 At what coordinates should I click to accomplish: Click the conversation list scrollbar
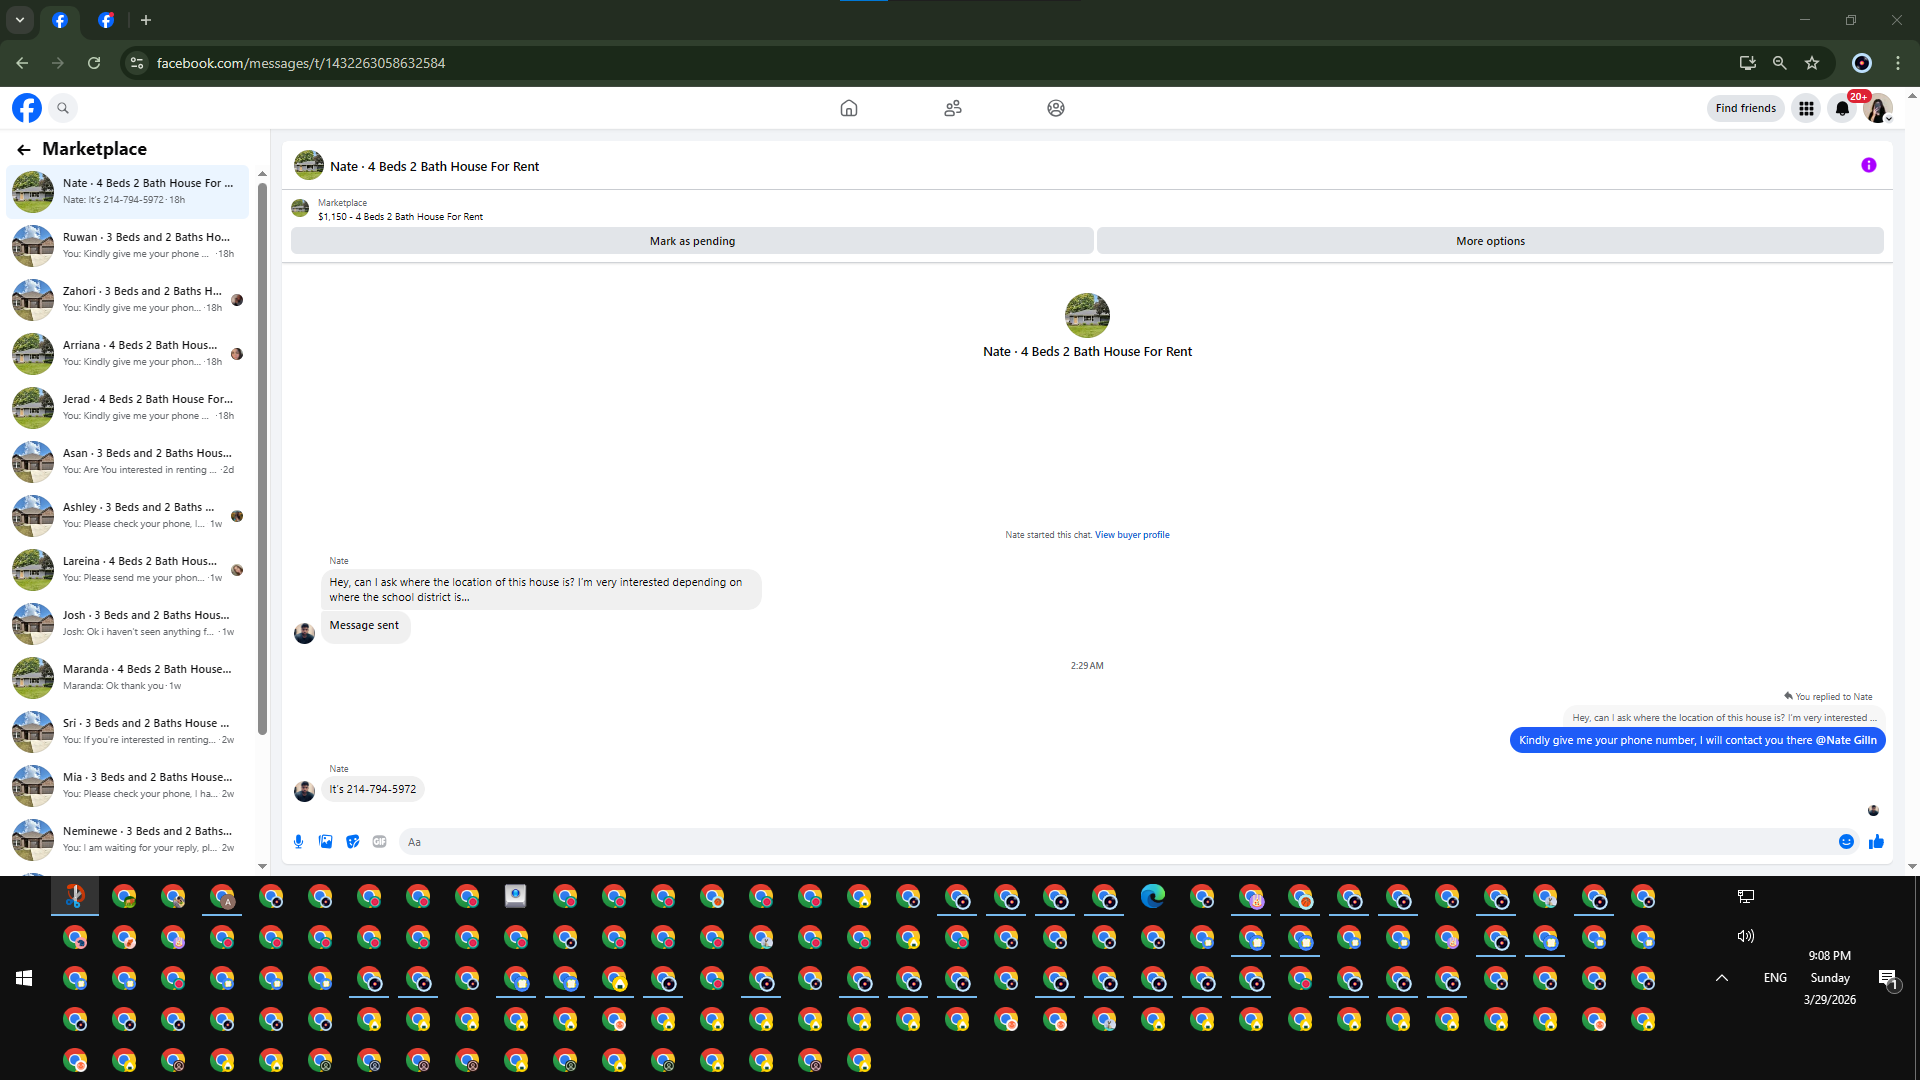[x=262, y=458]
